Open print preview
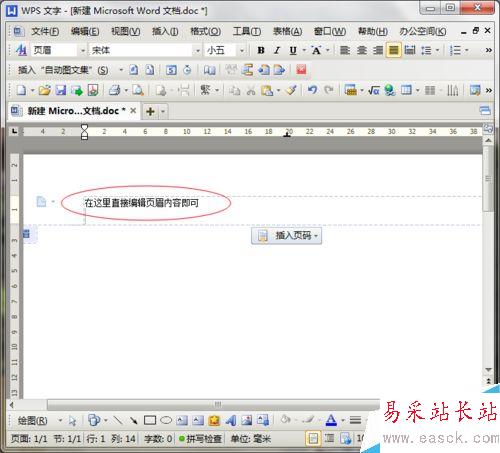500x453 pixels. click(x=138, y=90)
